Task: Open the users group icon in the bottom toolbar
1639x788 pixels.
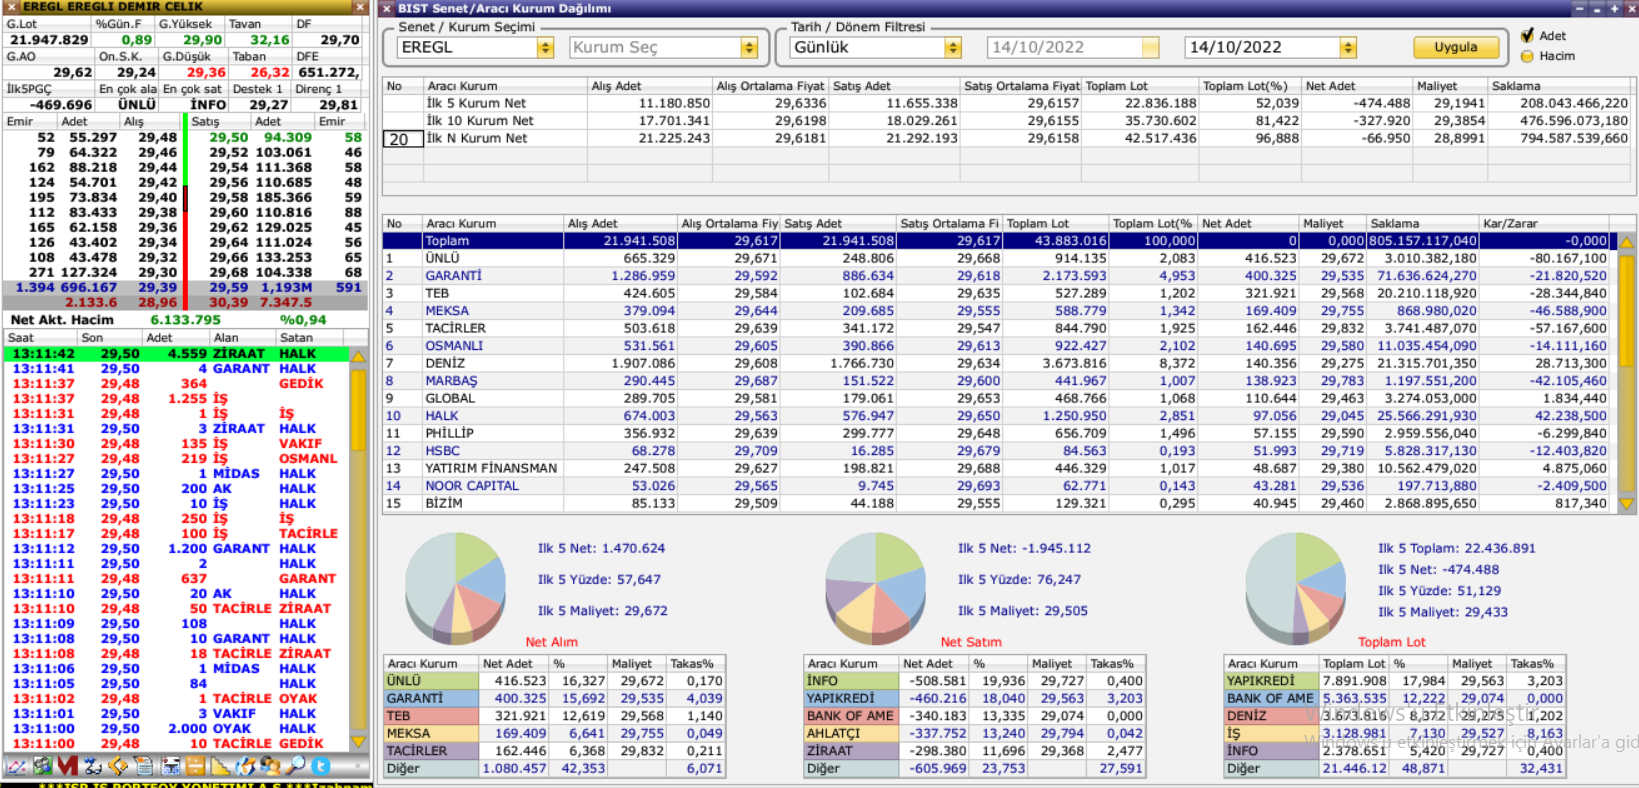Action: click(x=270, y=766)
